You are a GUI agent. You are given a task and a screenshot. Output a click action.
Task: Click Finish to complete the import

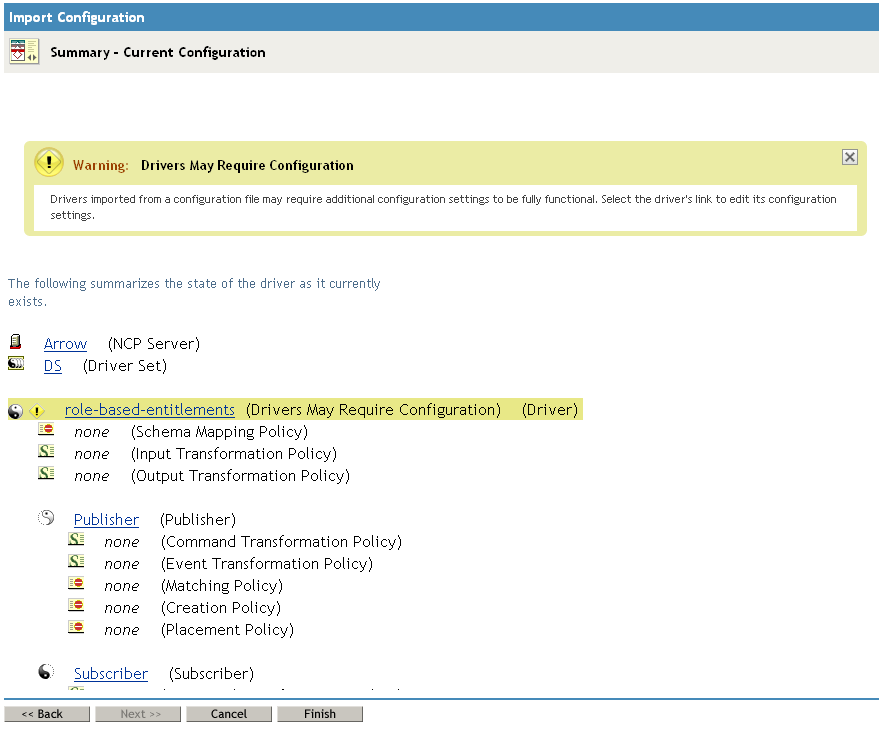pos(320,714)
